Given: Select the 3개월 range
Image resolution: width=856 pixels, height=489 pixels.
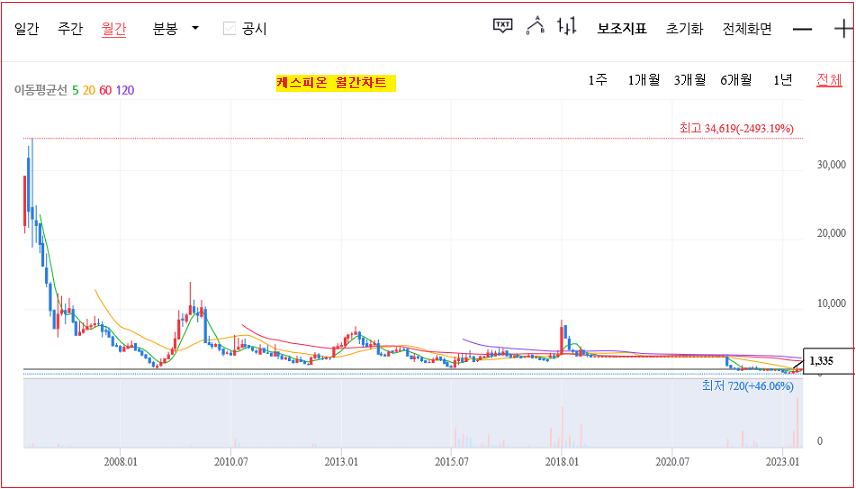Looking at the screenshot, I should [690, 81].
